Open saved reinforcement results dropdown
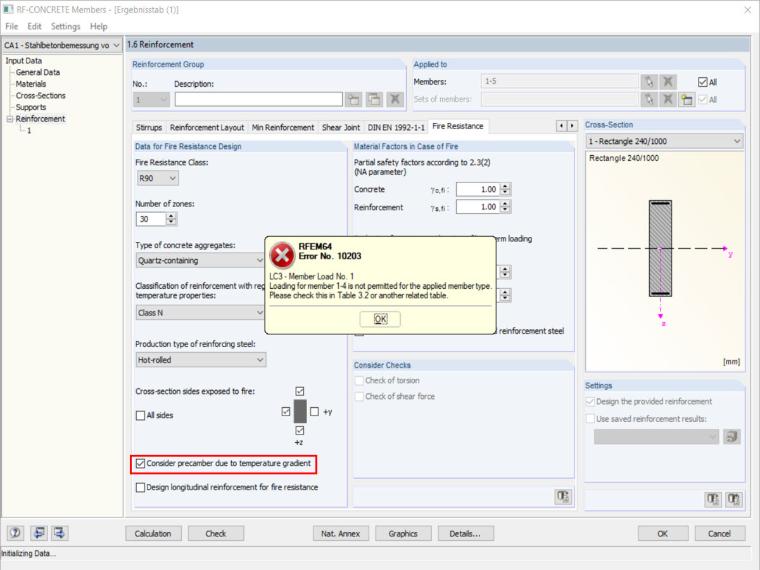 tap(656, 437)
